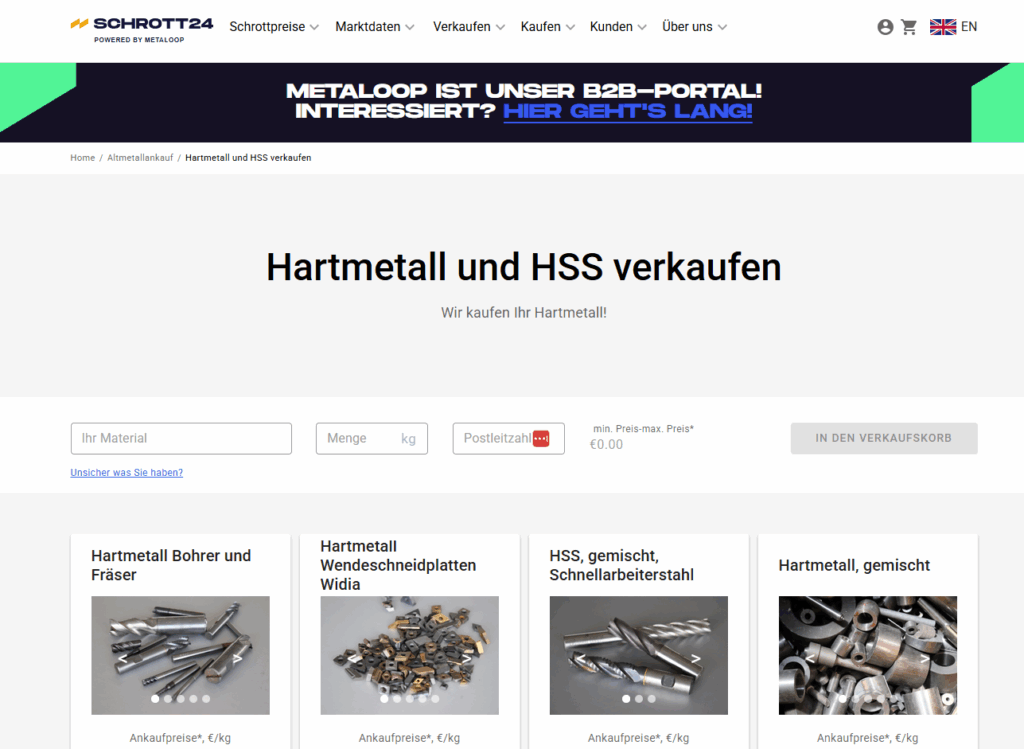The image size is (1024, 749).
Task: Next image arrow on Hartmetall Bohrer card
Action: 238,659
